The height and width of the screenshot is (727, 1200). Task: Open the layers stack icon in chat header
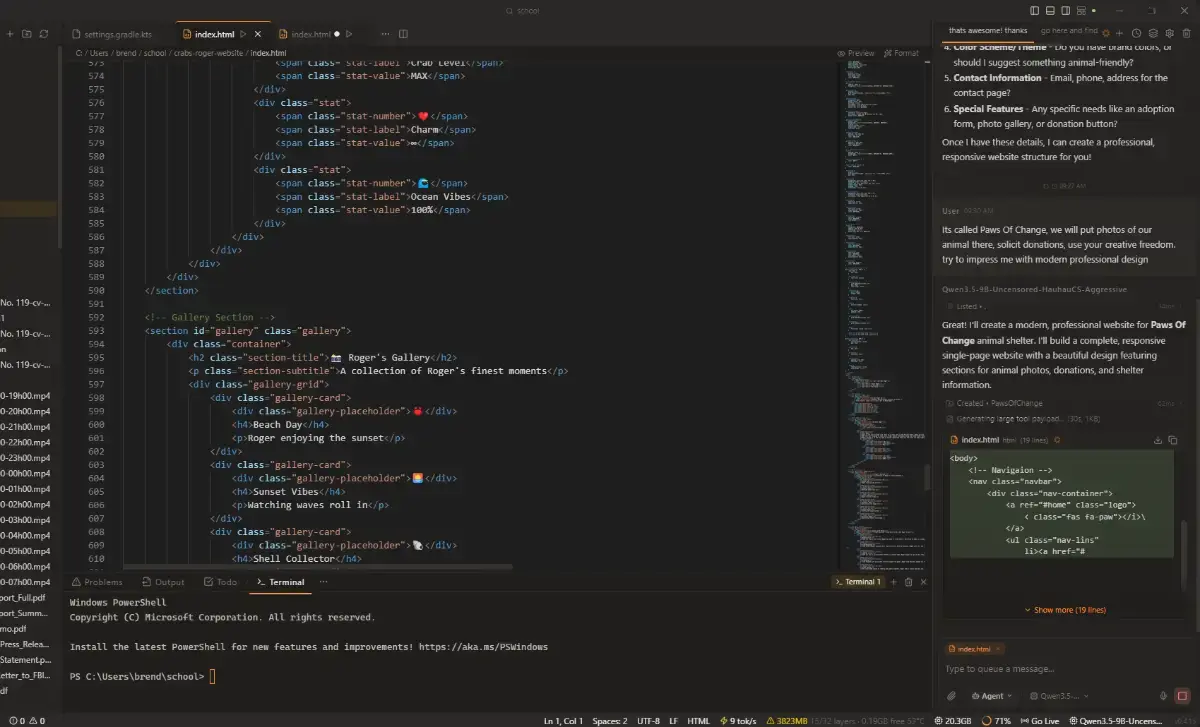pyautogui.click(x=1153, y=33)
